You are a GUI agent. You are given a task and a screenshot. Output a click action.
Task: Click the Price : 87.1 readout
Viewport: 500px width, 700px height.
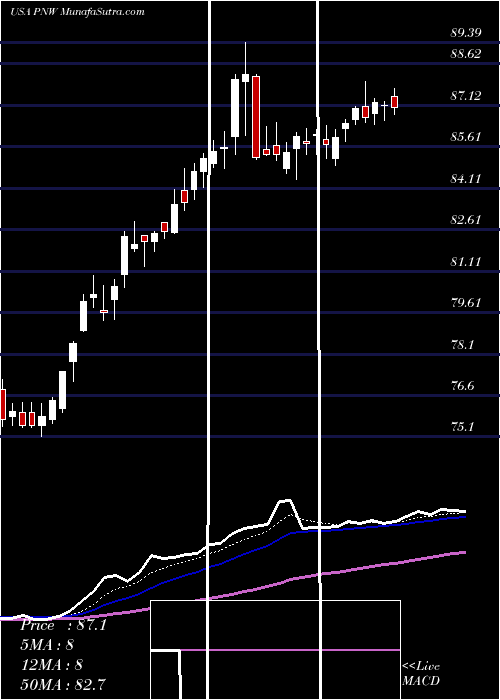click(63, 625)
